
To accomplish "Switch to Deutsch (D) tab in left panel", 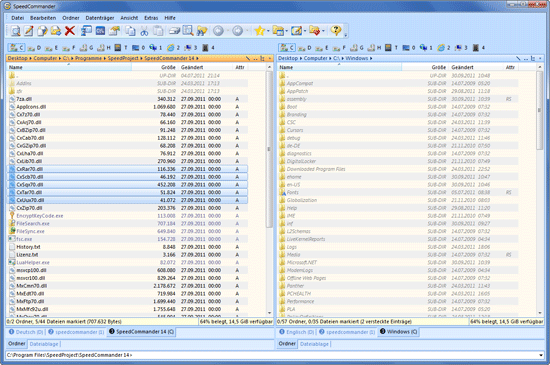I will [x=26, y=332].
